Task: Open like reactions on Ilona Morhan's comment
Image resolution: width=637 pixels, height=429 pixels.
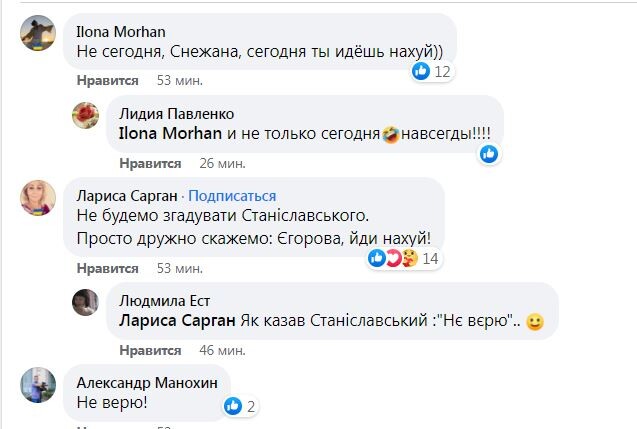Action: point(432,71)
